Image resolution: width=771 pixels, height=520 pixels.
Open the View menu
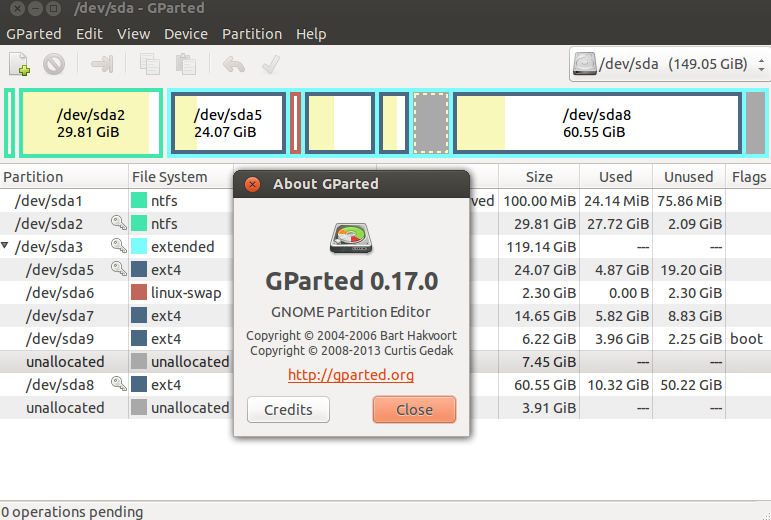[x=133, y=34]
